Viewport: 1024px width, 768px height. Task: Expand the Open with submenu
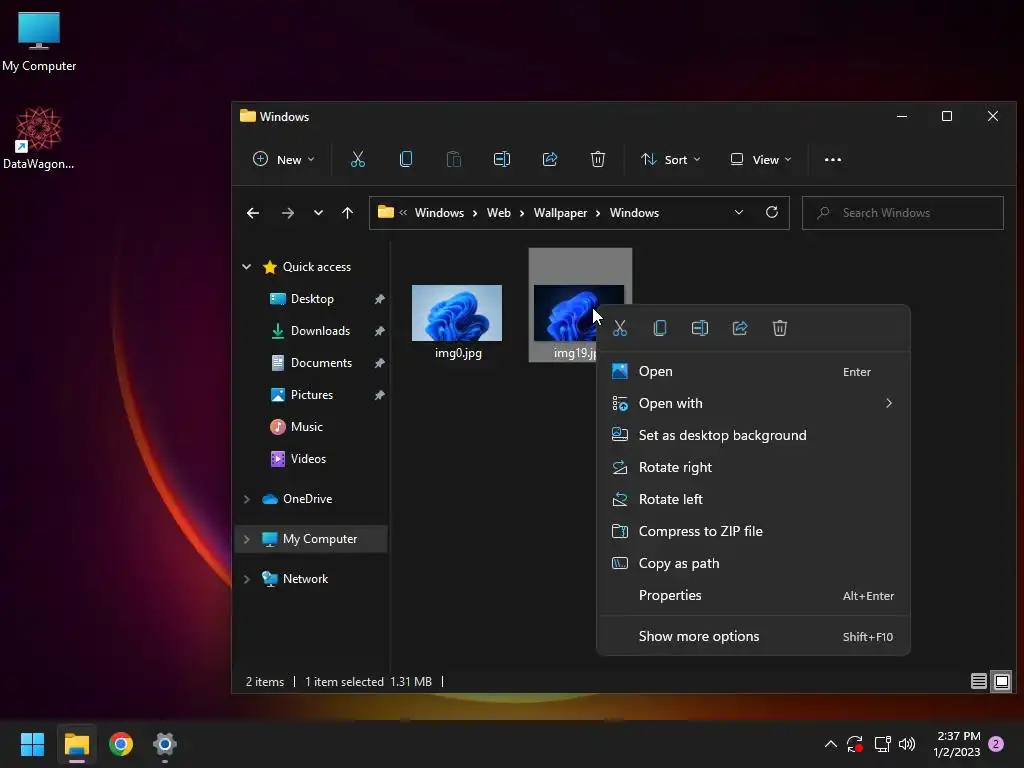point(754,403)
